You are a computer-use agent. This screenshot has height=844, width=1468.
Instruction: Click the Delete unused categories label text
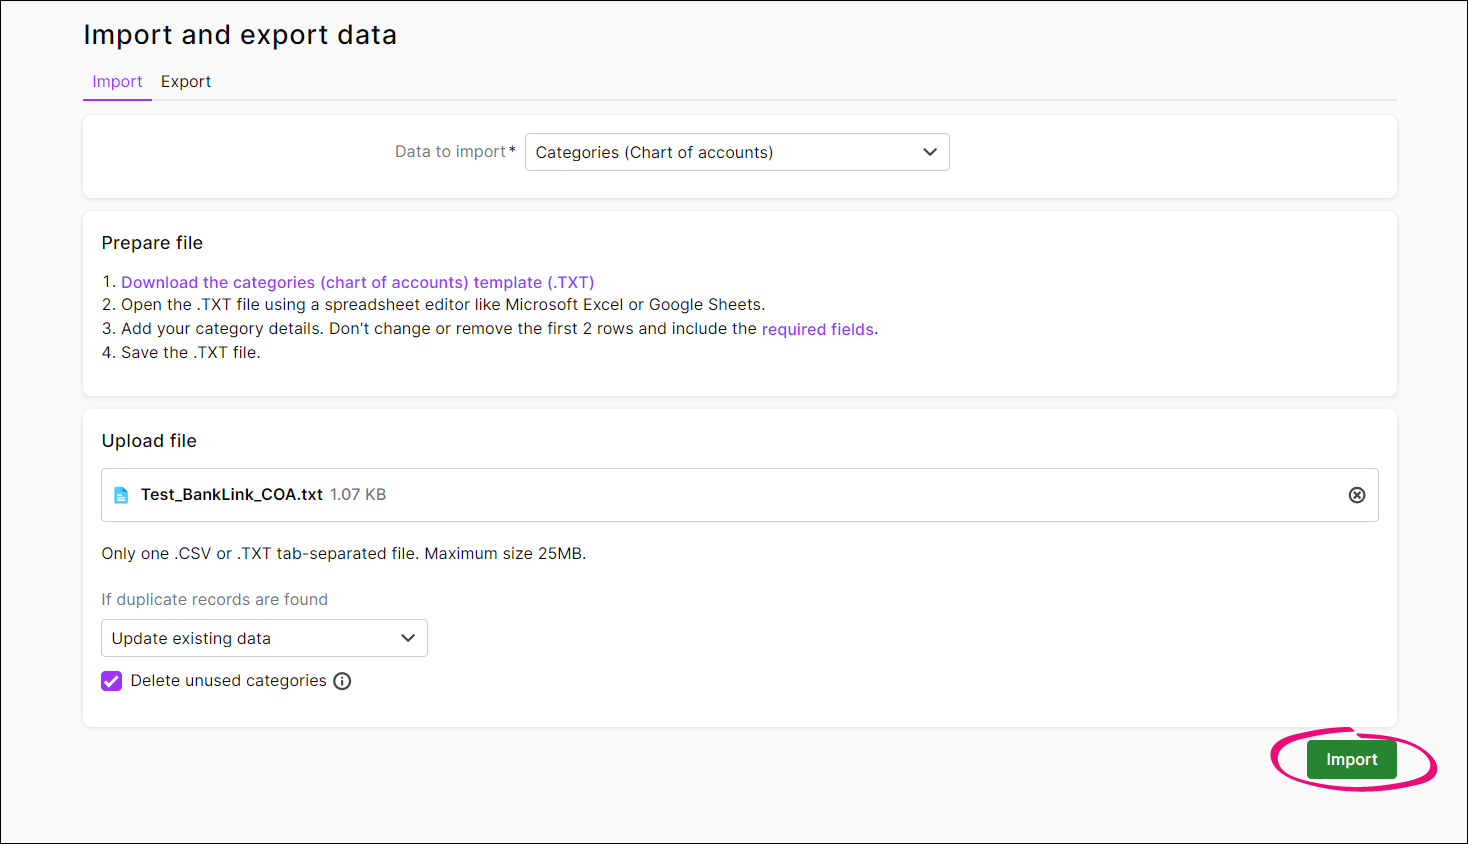[x=228, y=681]
